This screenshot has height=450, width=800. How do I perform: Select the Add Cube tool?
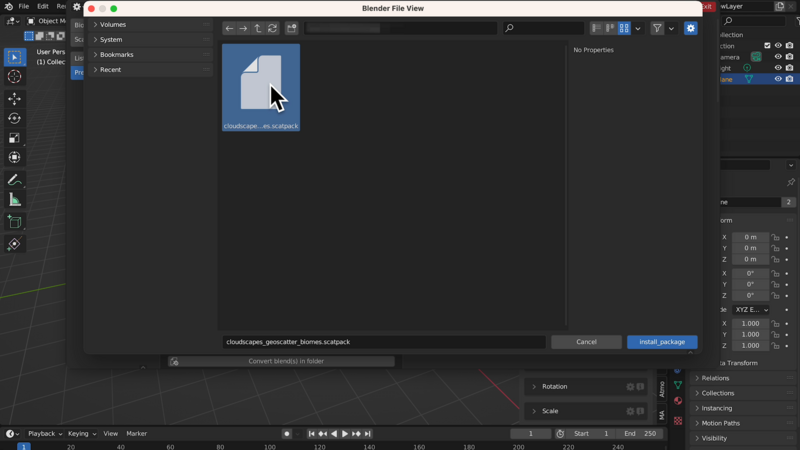point(14,222)
